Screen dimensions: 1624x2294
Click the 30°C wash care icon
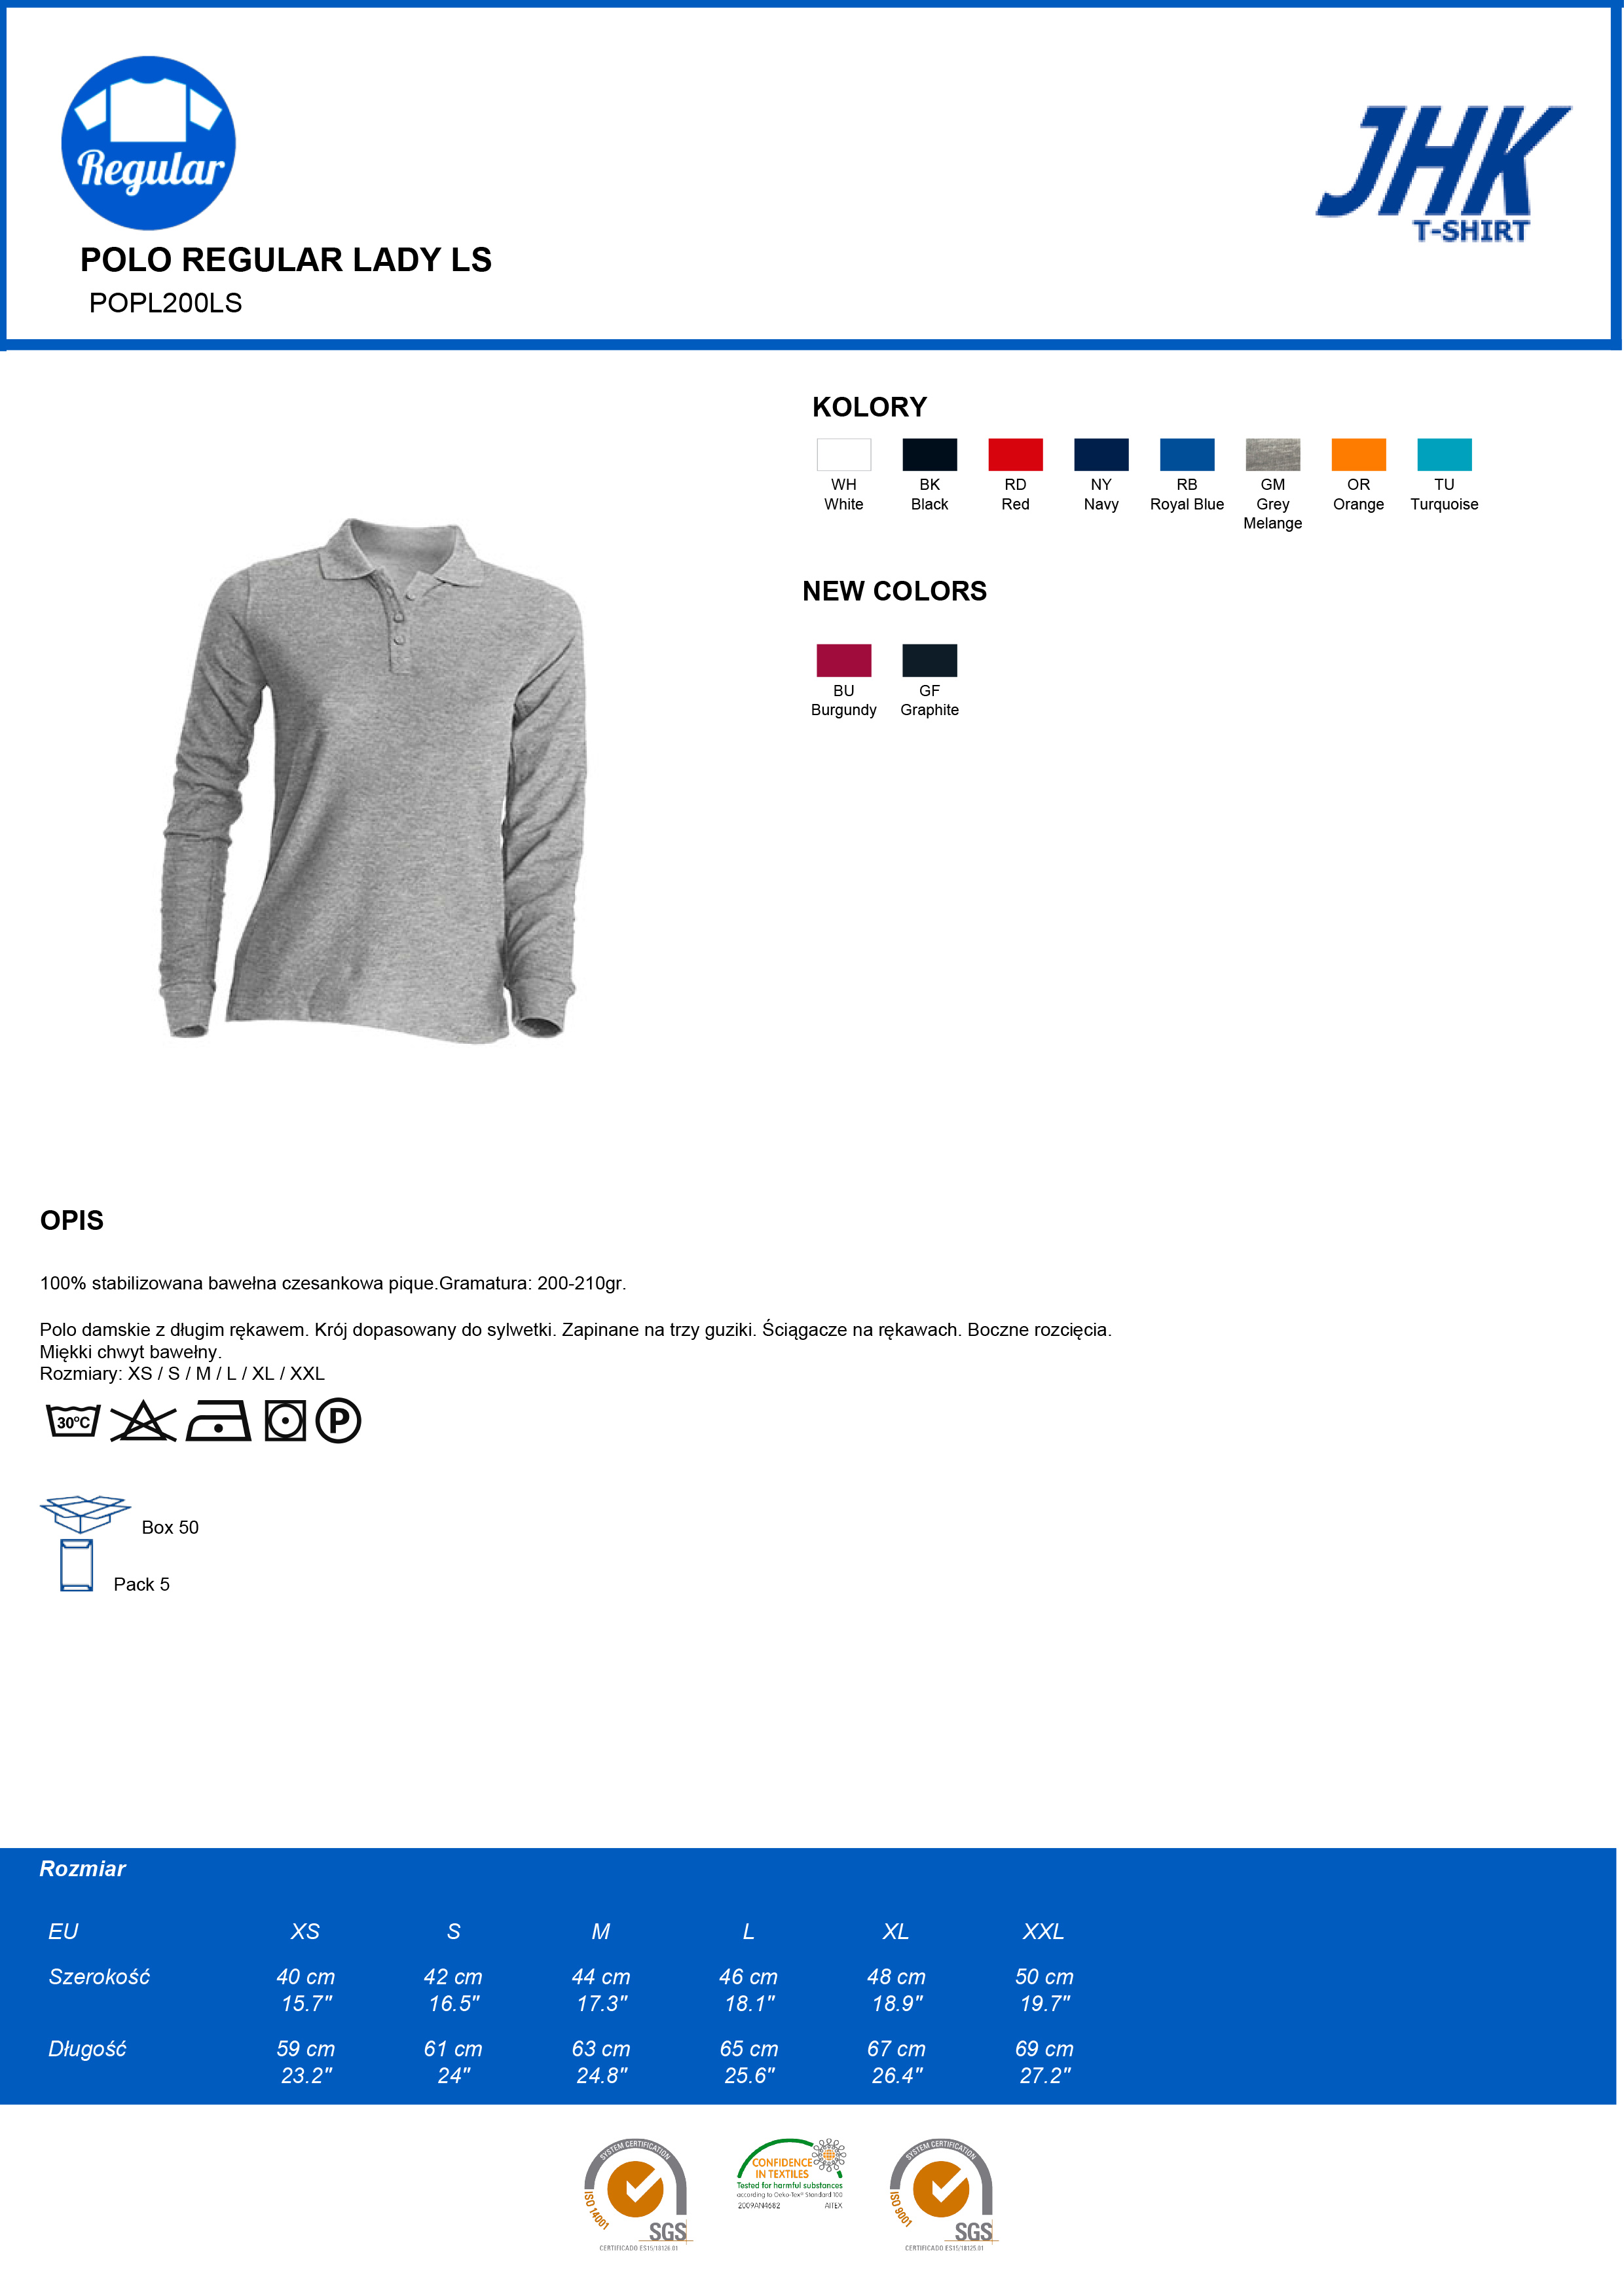pos(73,1421)
